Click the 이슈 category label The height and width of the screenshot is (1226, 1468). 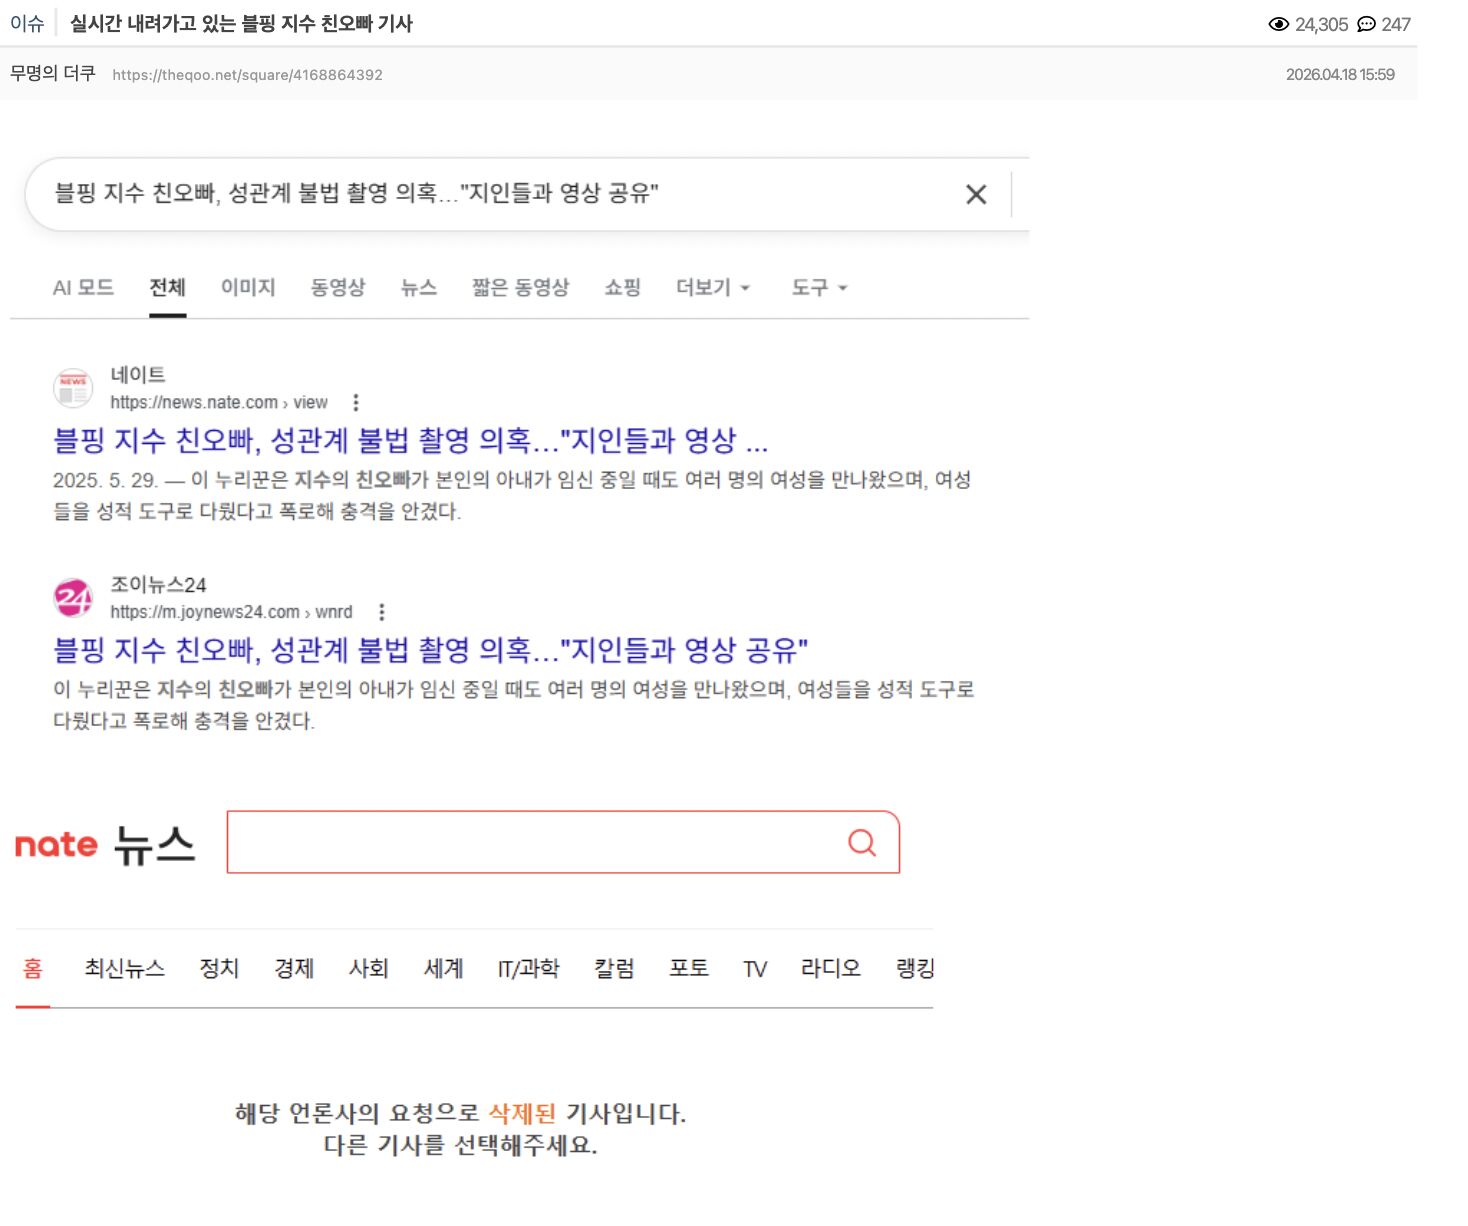[x=27, y=24]
